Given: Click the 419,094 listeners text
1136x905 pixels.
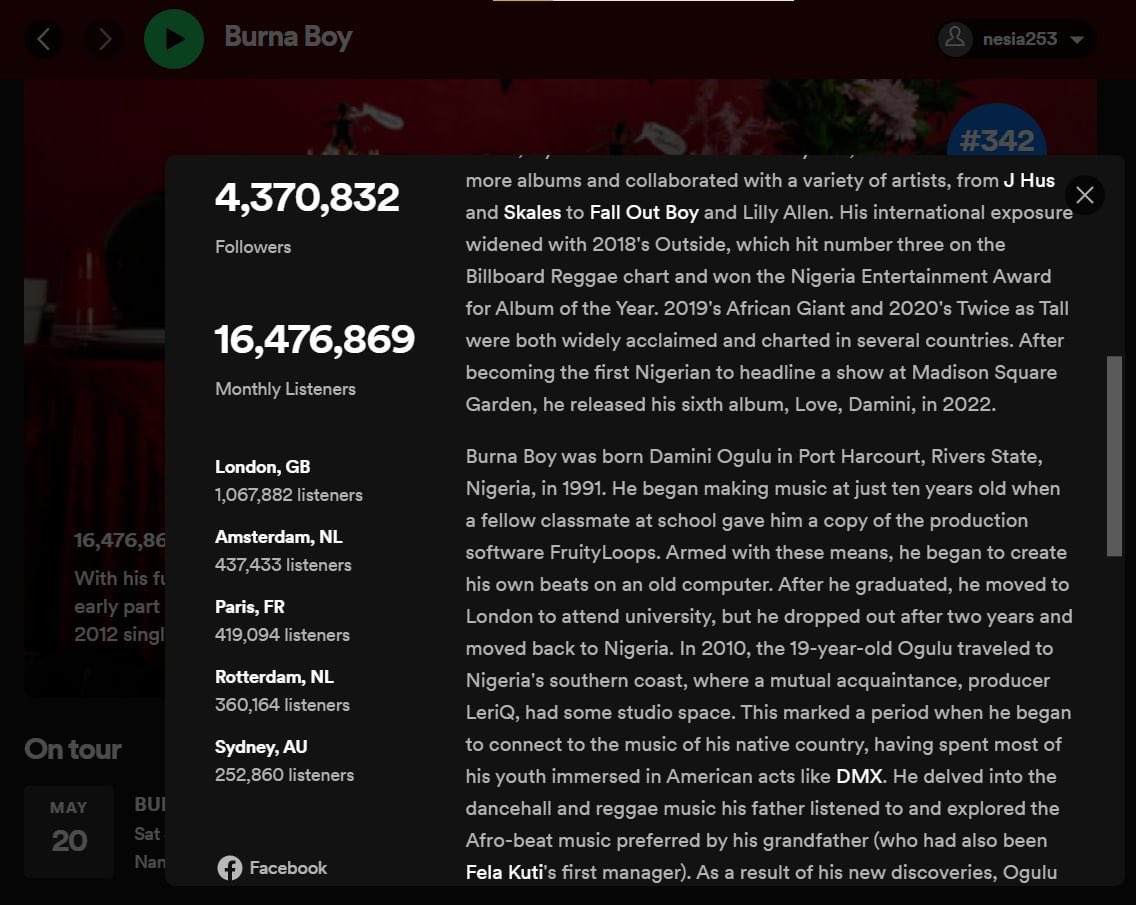Looking at the screenshot, I should 282,635.
